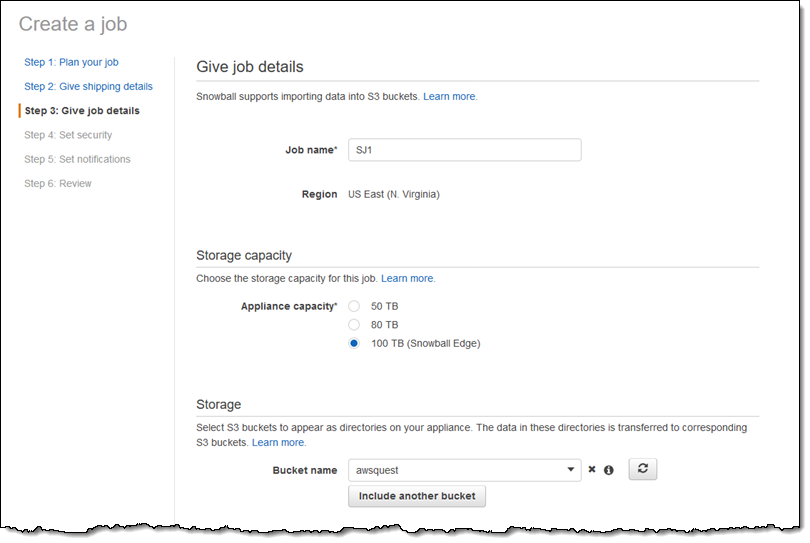The image size is (810, 543).
Task: Click the Include another bucket button
Action: pyautogui.click(x=416, y=496)
